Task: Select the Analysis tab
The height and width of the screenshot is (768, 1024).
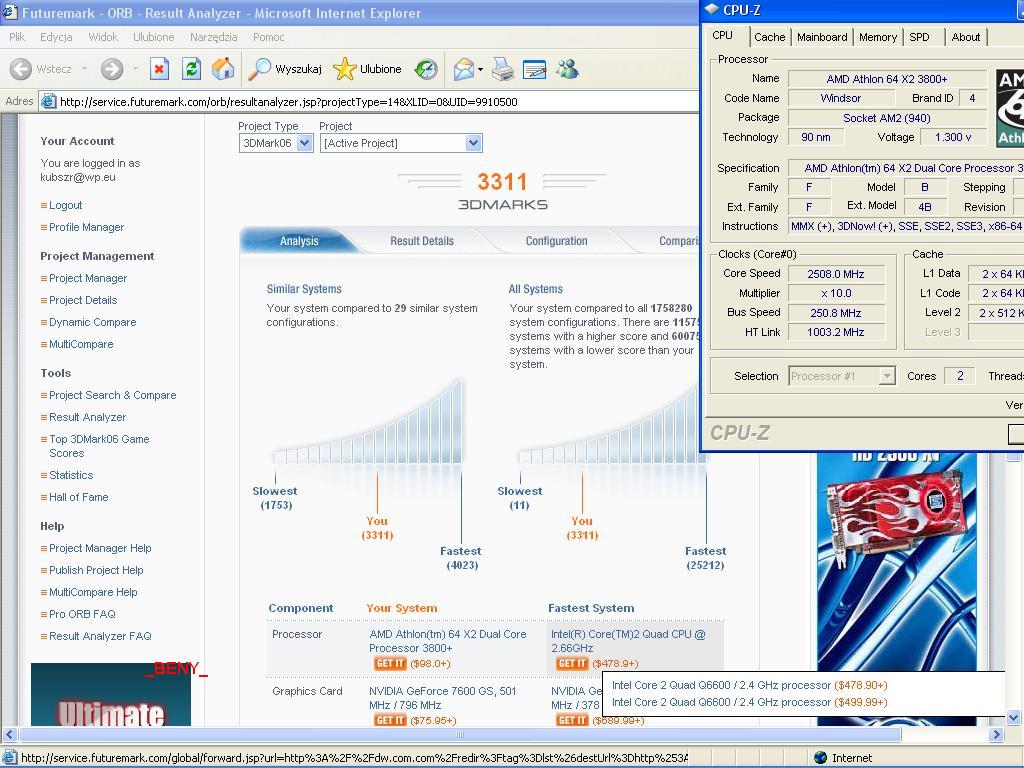Action: point(299,241)
